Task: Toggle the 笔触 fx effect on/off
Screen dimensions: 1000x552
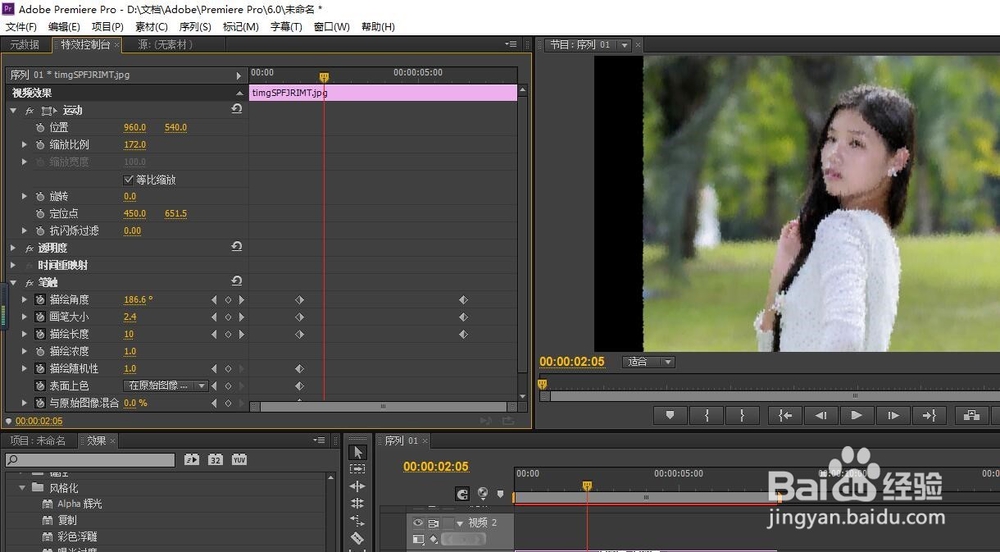Action: click(x=29, y=282)
